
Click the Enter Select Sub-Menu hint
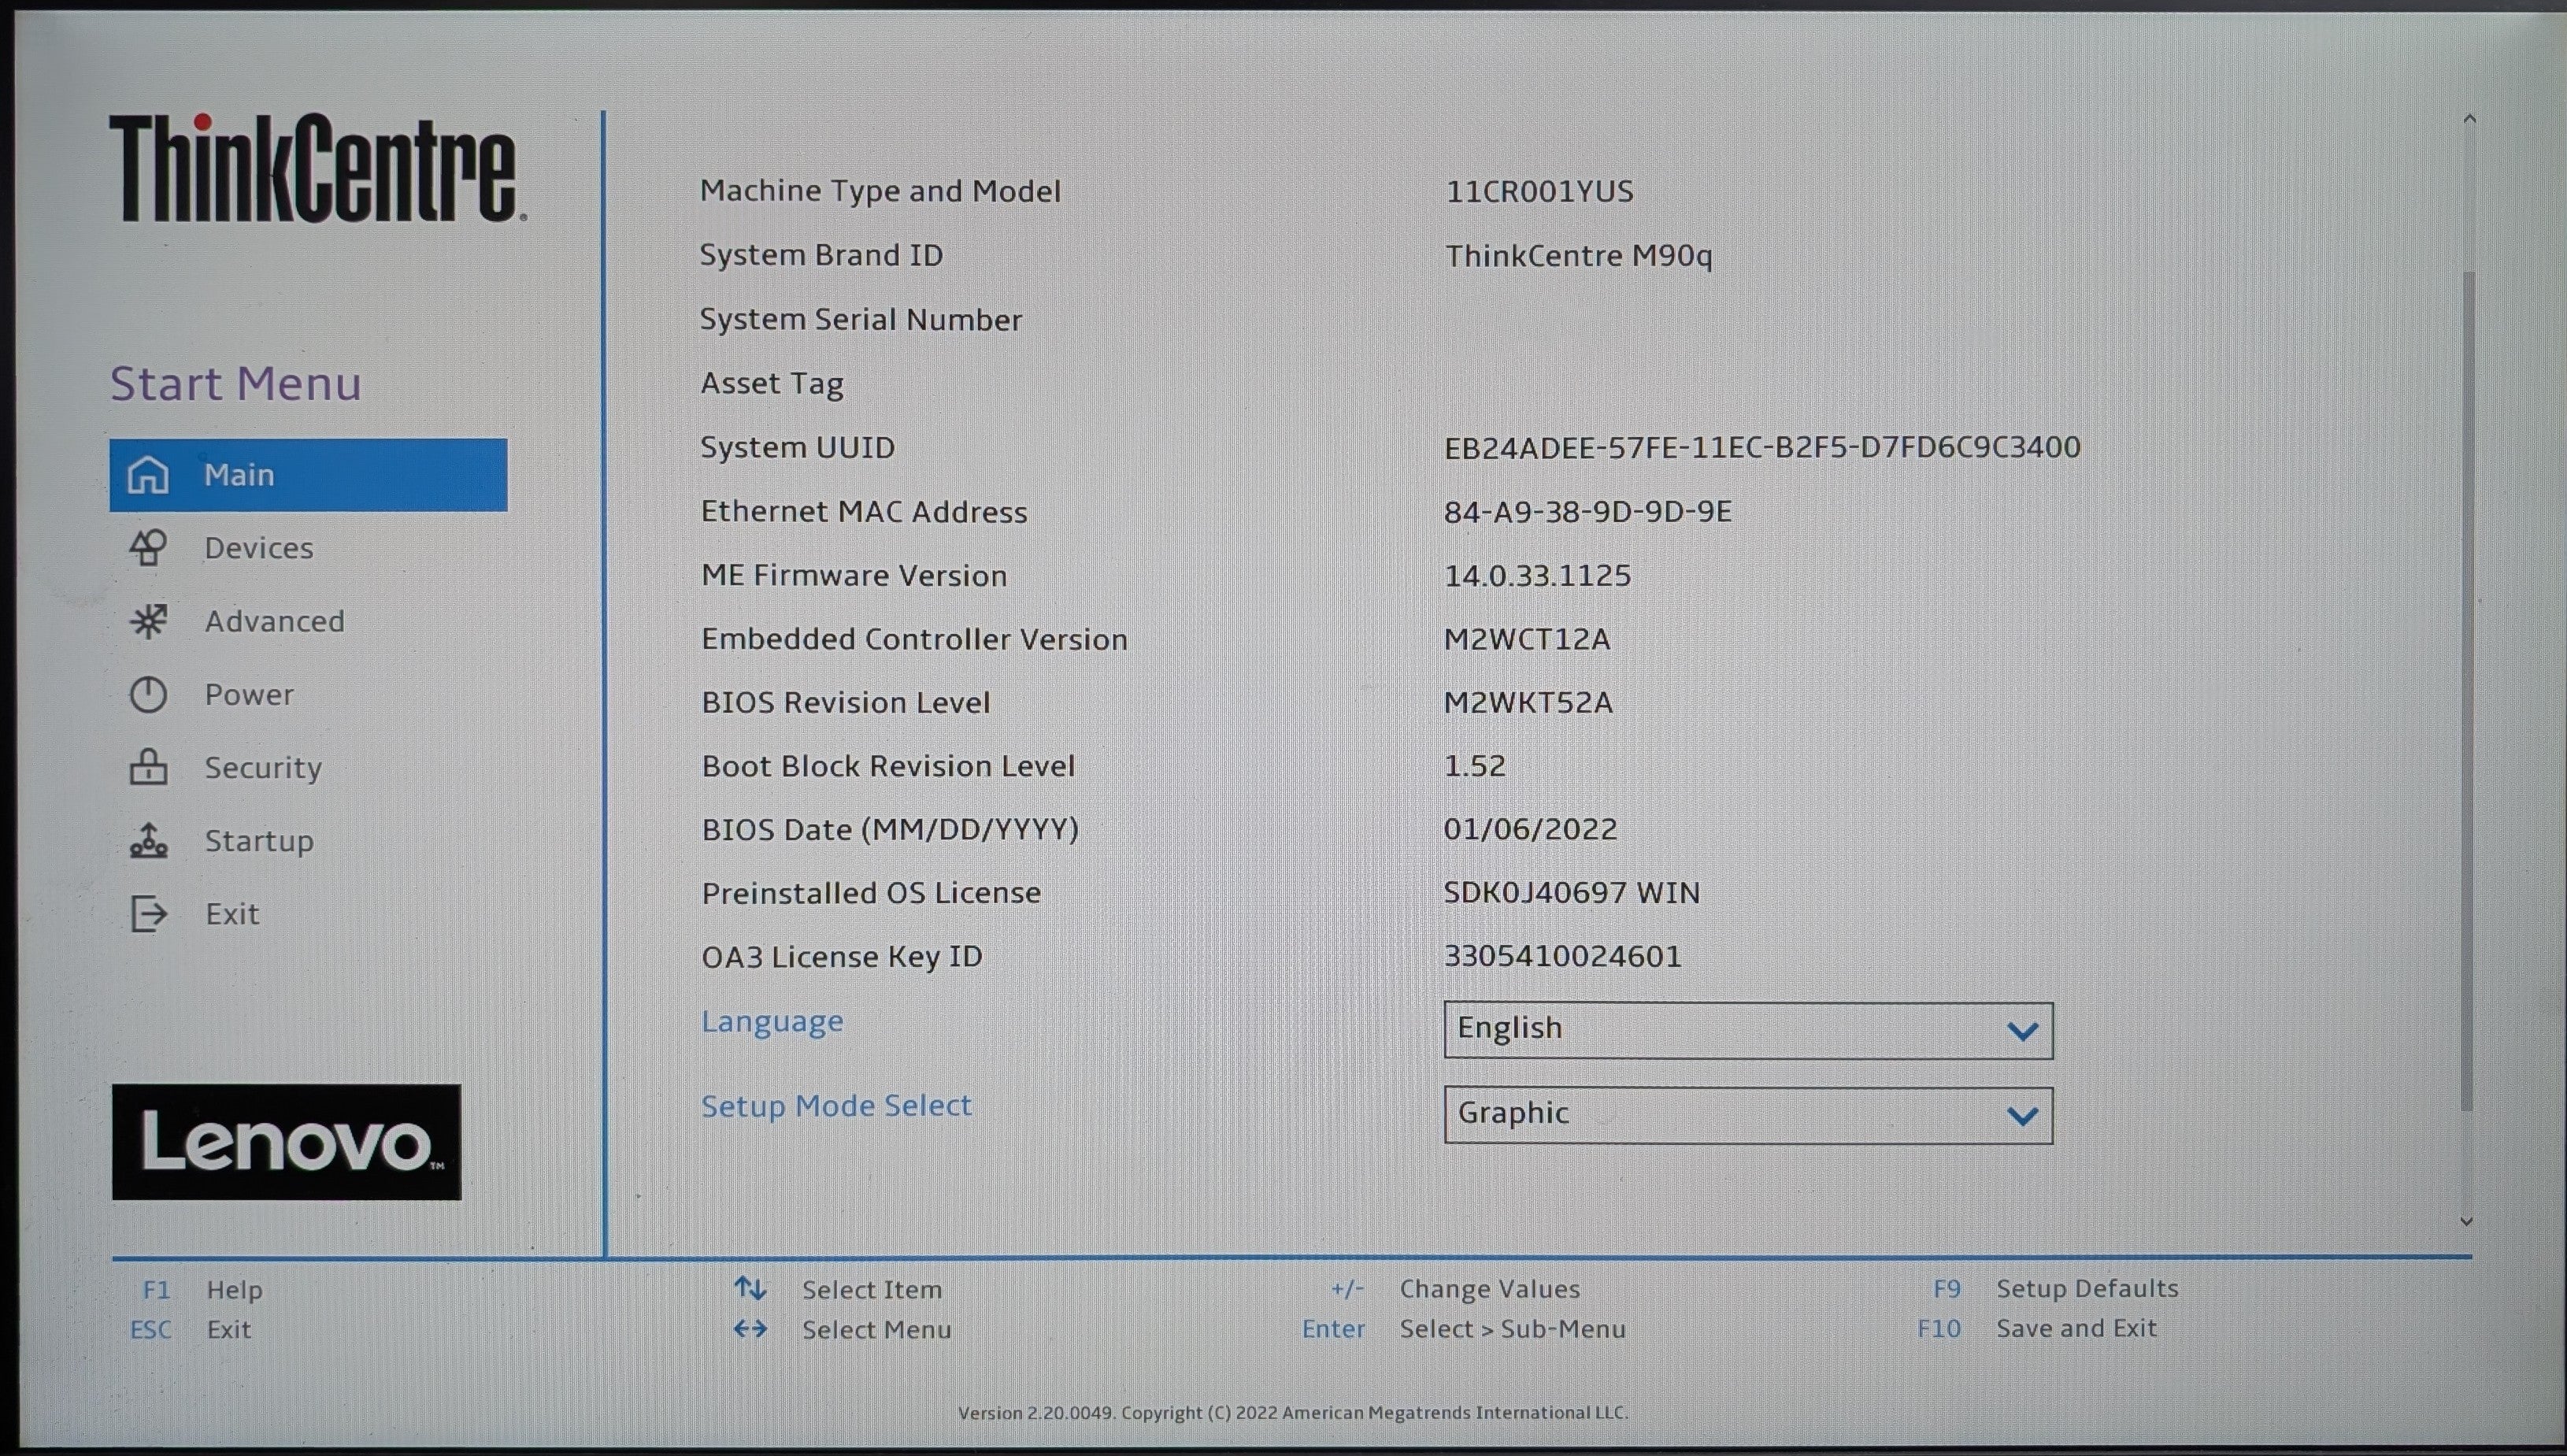1464,1329
